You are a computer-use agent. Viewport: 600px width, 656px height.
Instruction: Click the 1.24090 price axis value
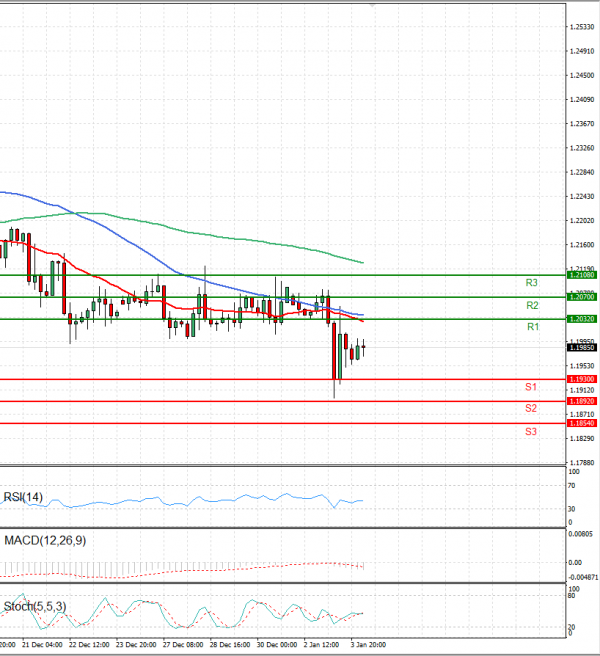pos(582,100)
